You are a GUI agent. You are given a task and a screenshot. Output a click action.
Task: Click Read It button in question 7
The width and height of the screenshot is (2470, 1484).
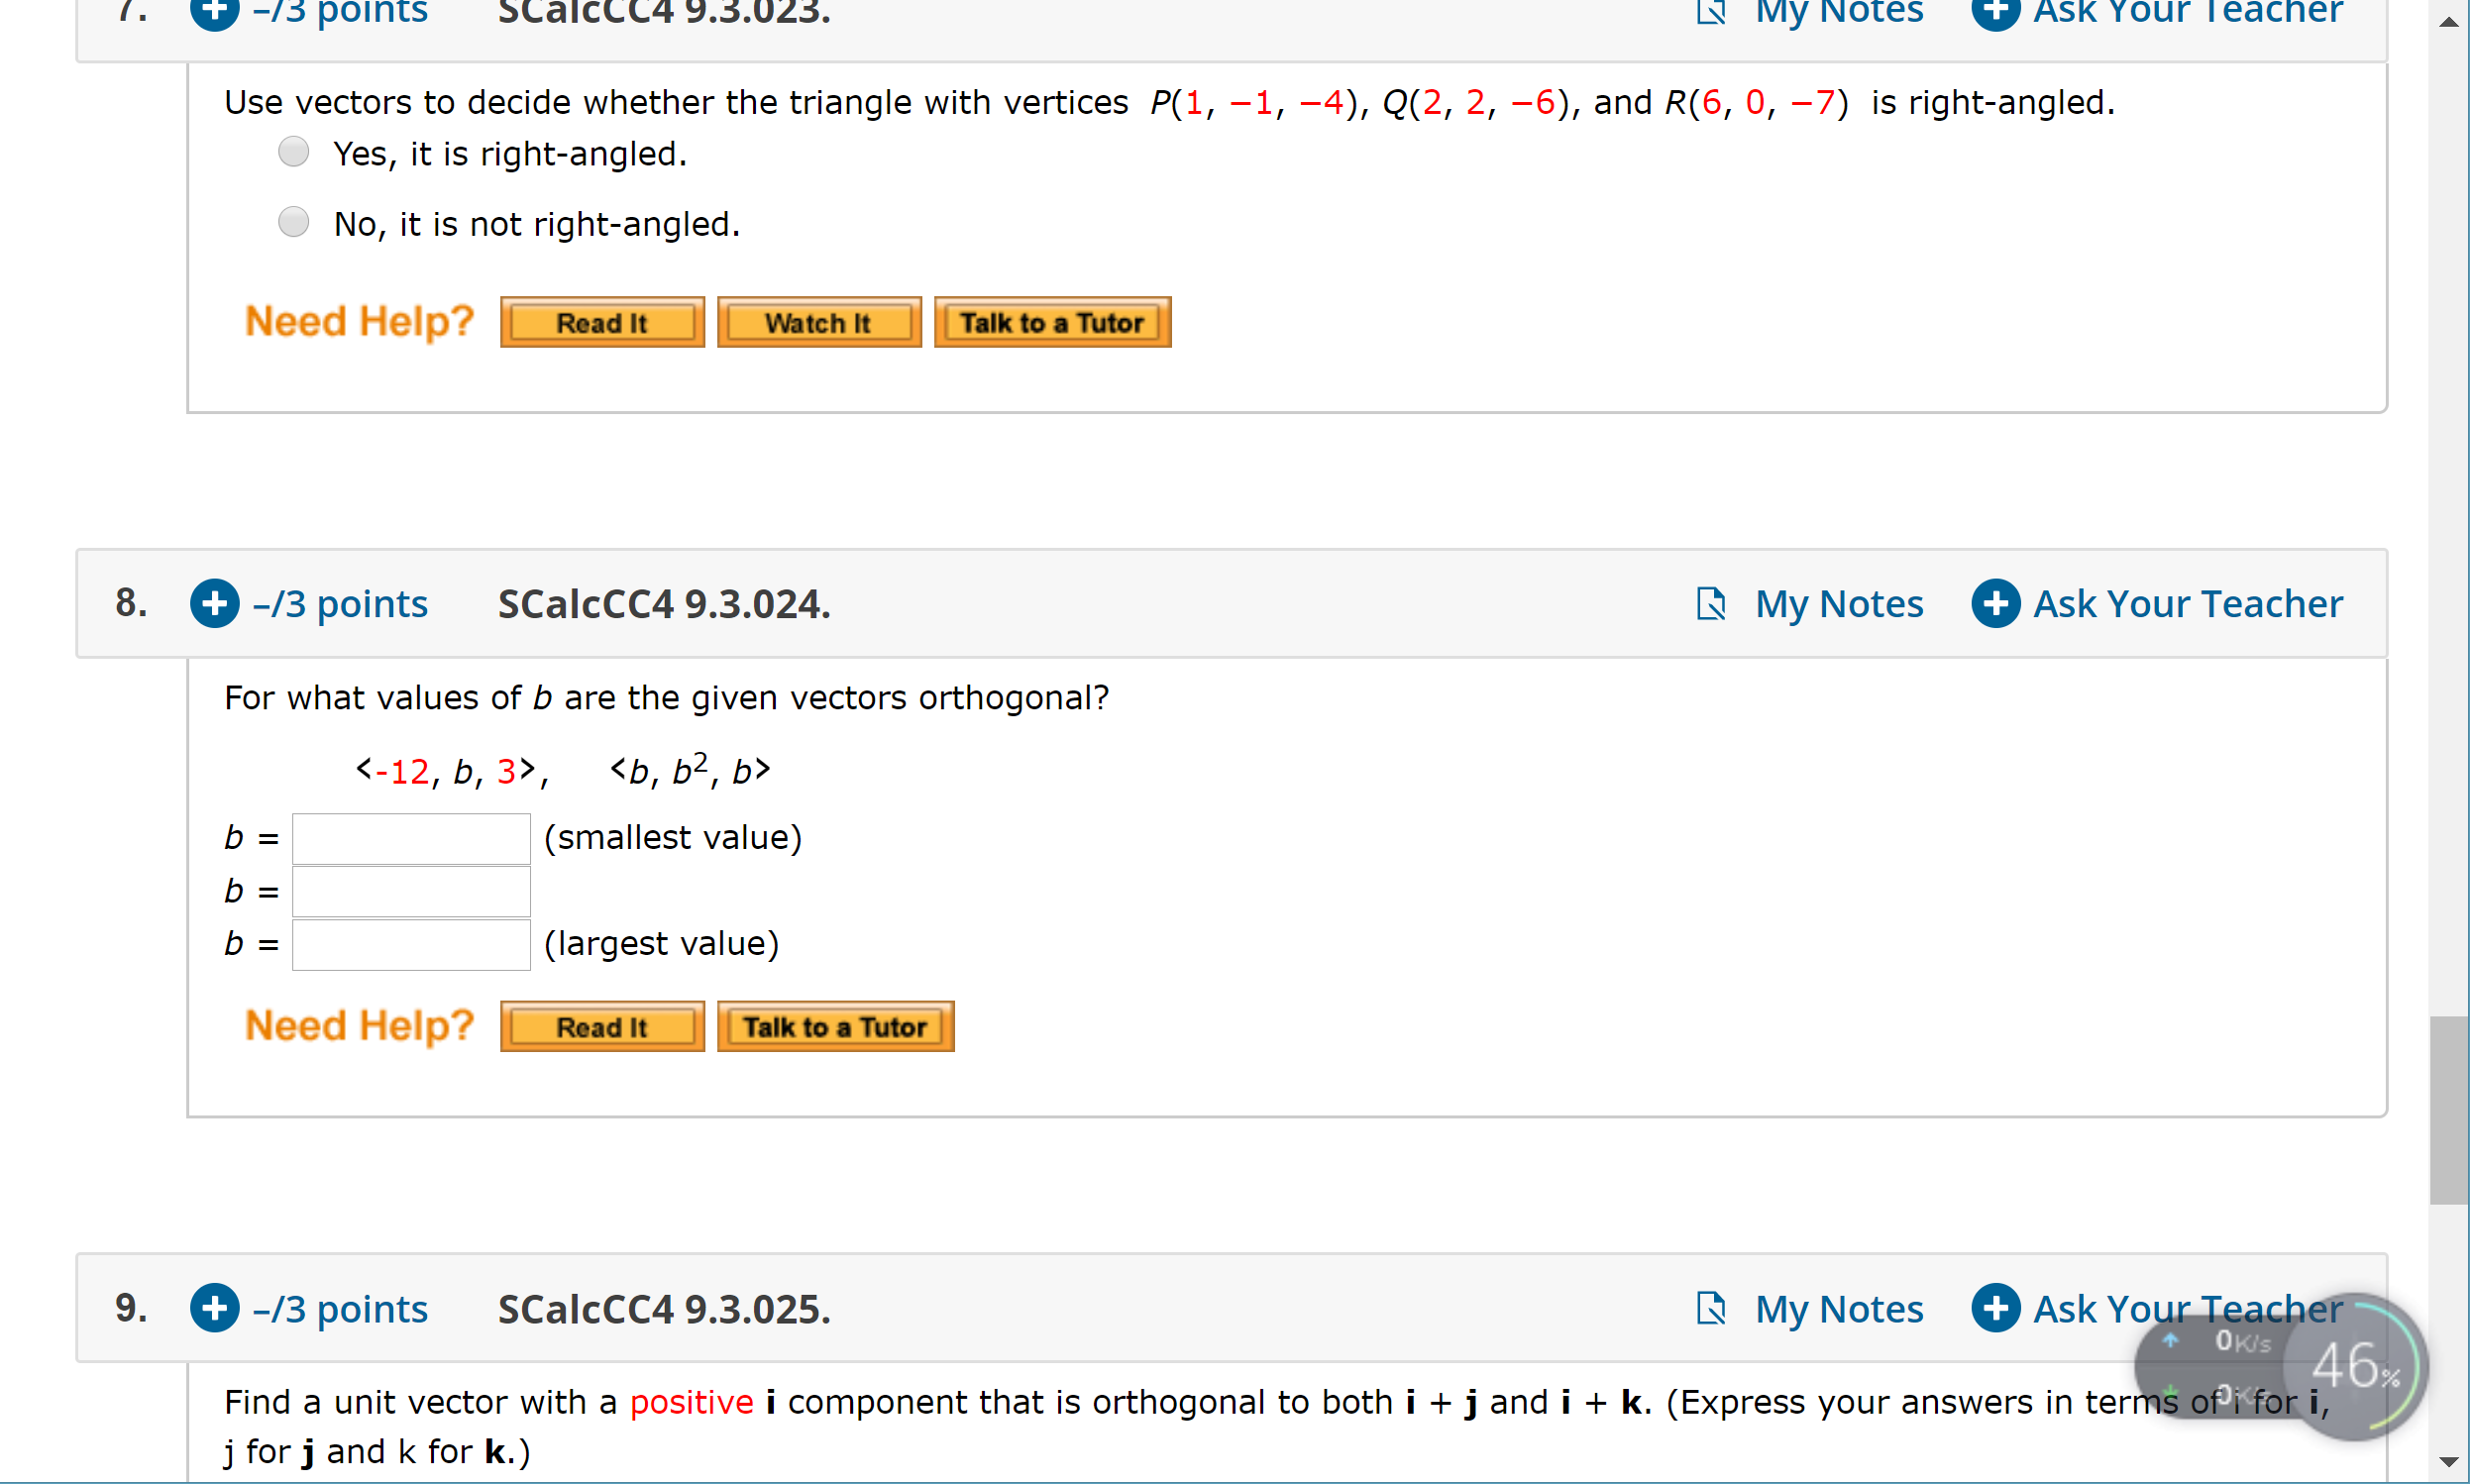point(602,323)
